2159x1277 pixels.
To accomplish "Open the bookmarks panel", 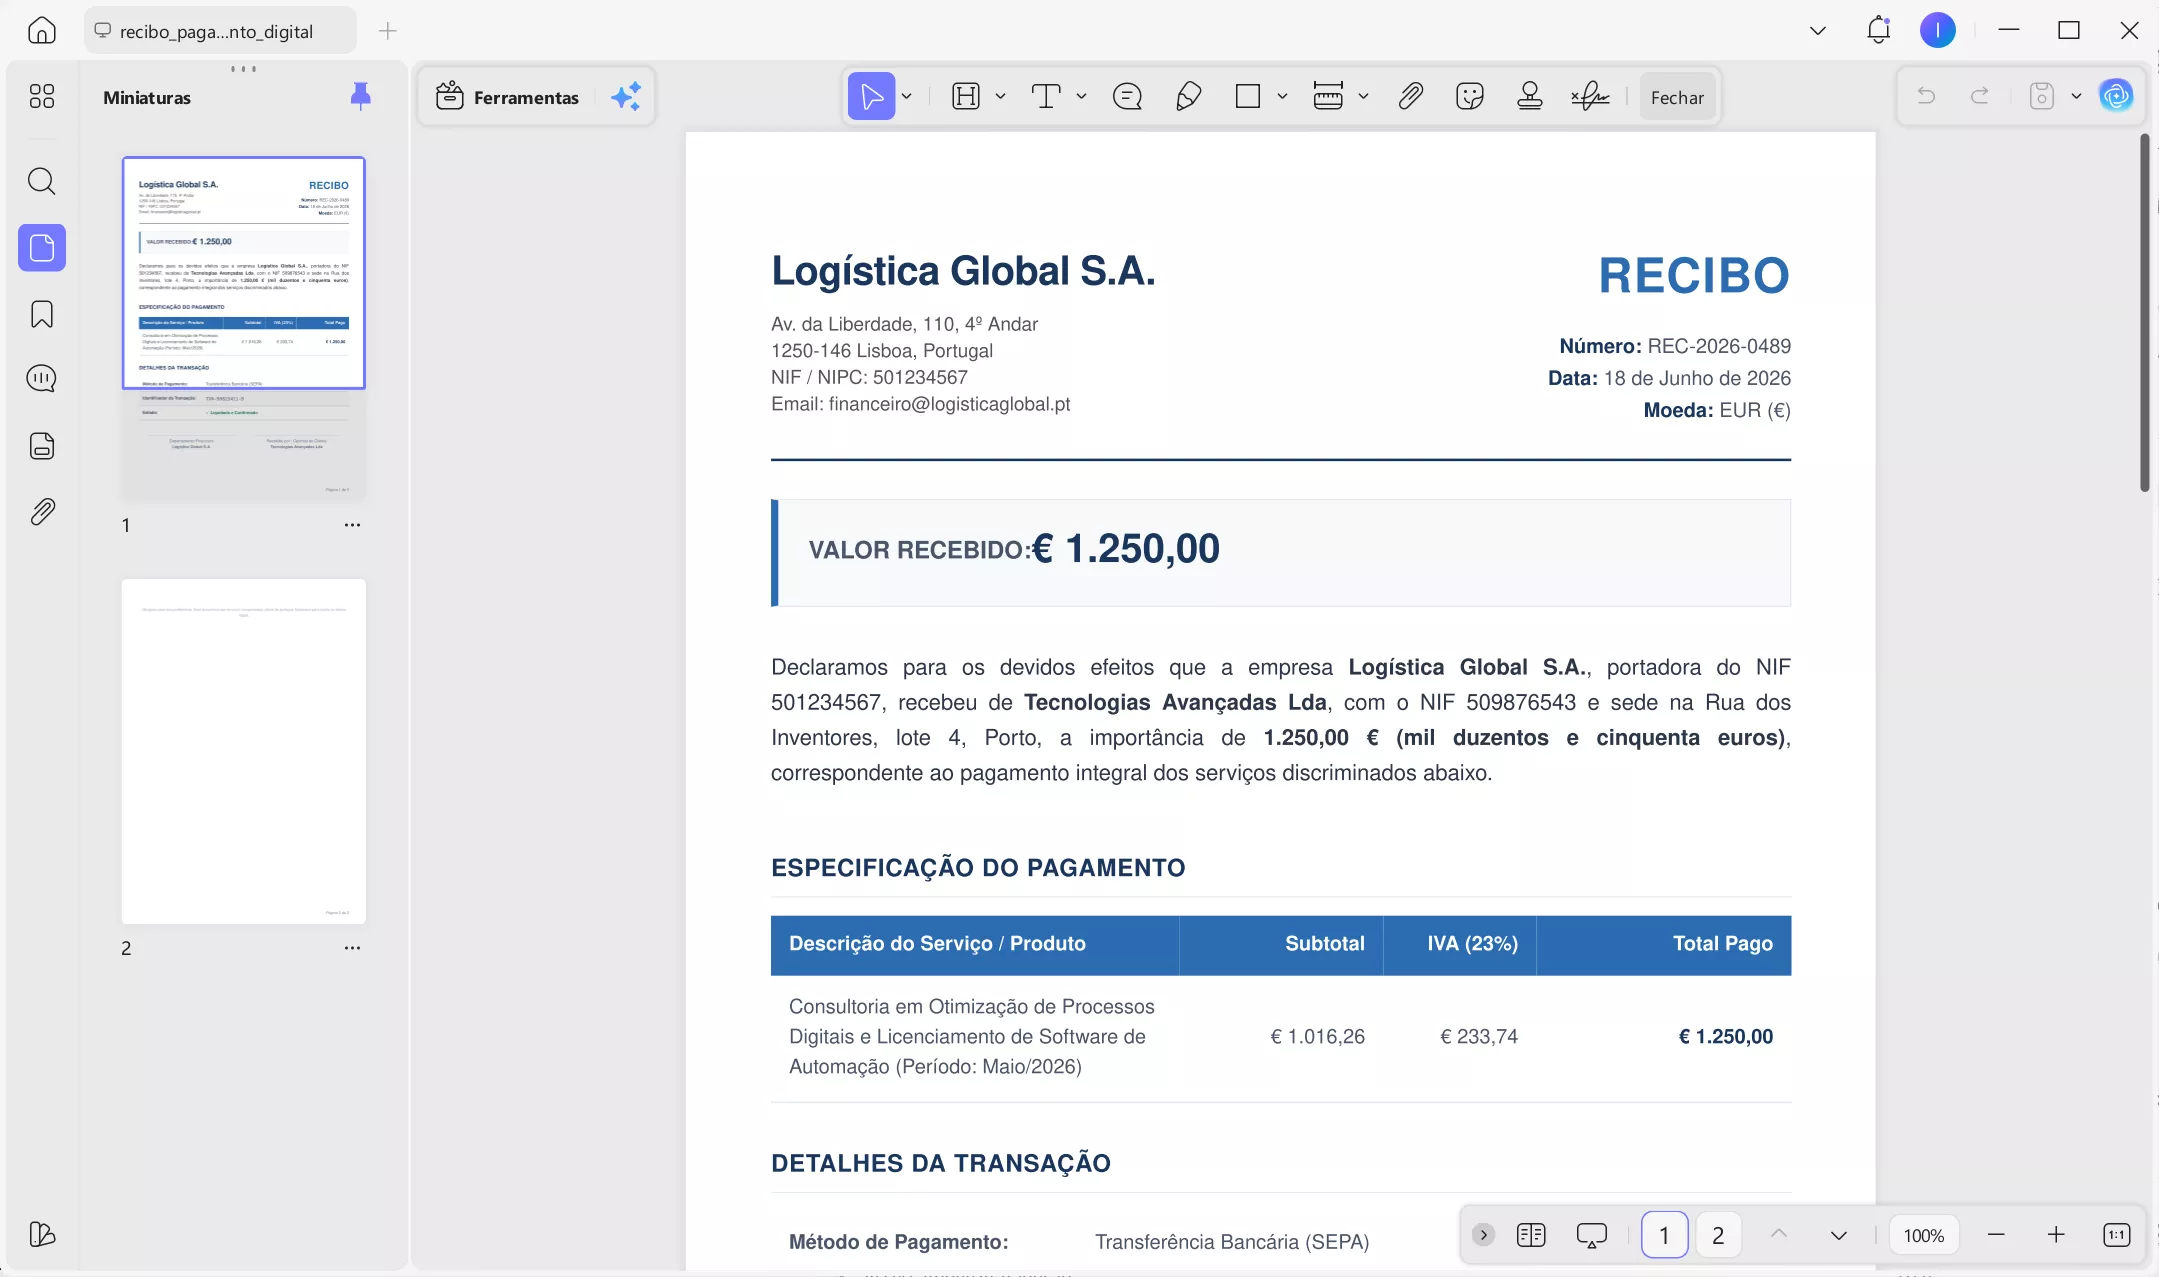I will click(42, 314).
